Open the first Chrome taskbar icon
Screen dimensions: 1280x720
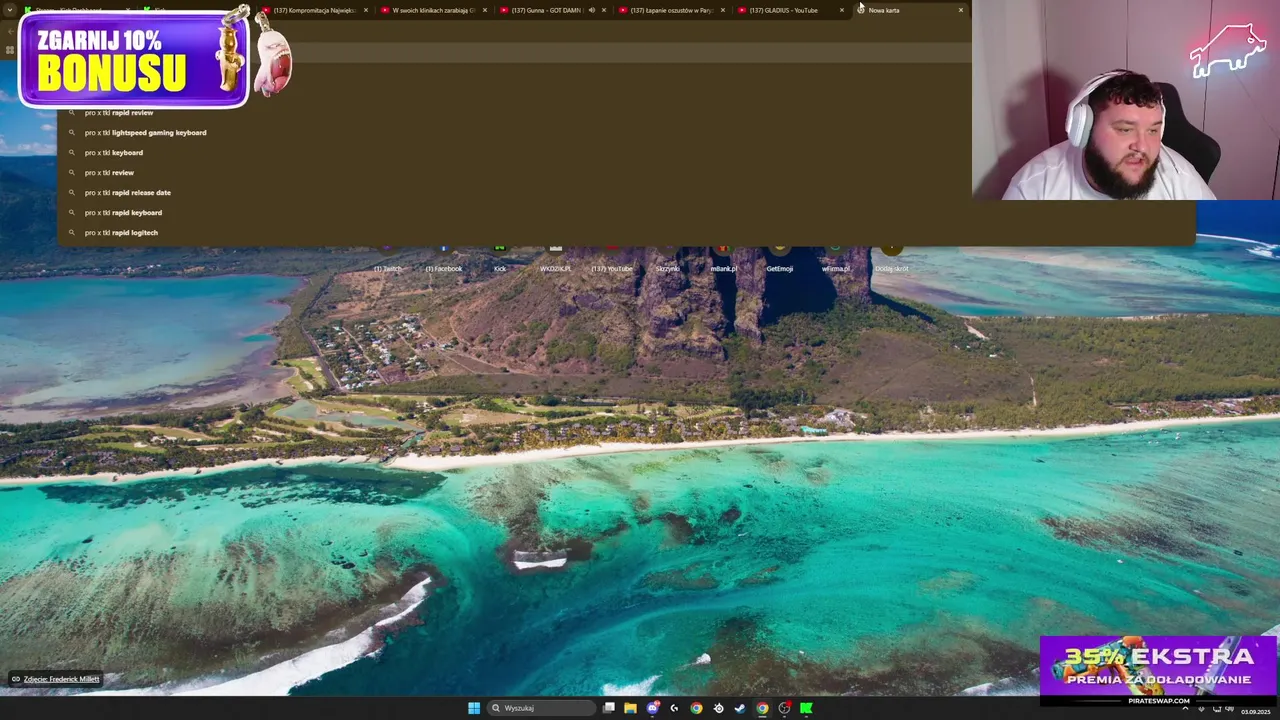(x=696, y=708)
